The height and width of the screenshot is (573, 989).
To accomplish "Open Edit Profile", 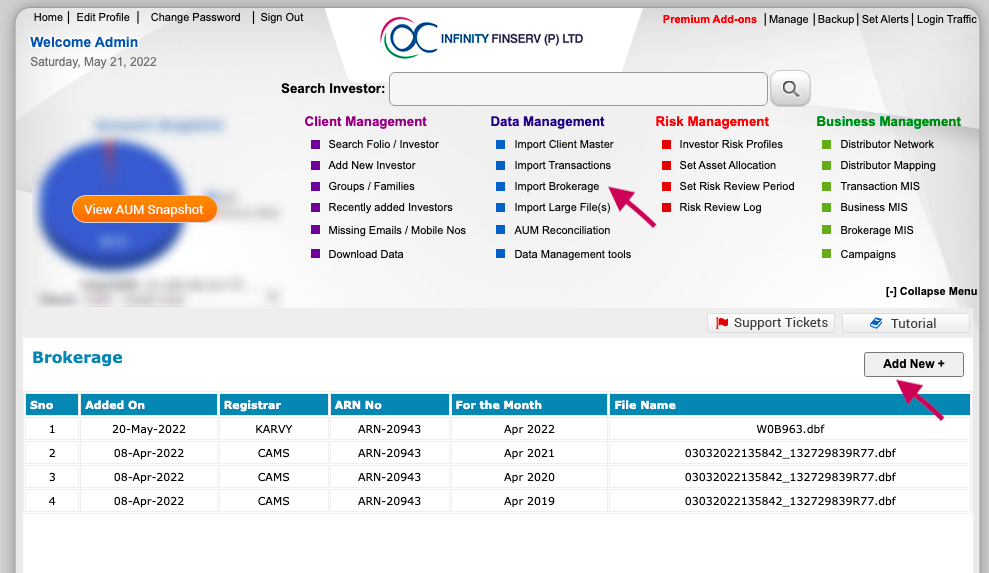I will point(103,17).
